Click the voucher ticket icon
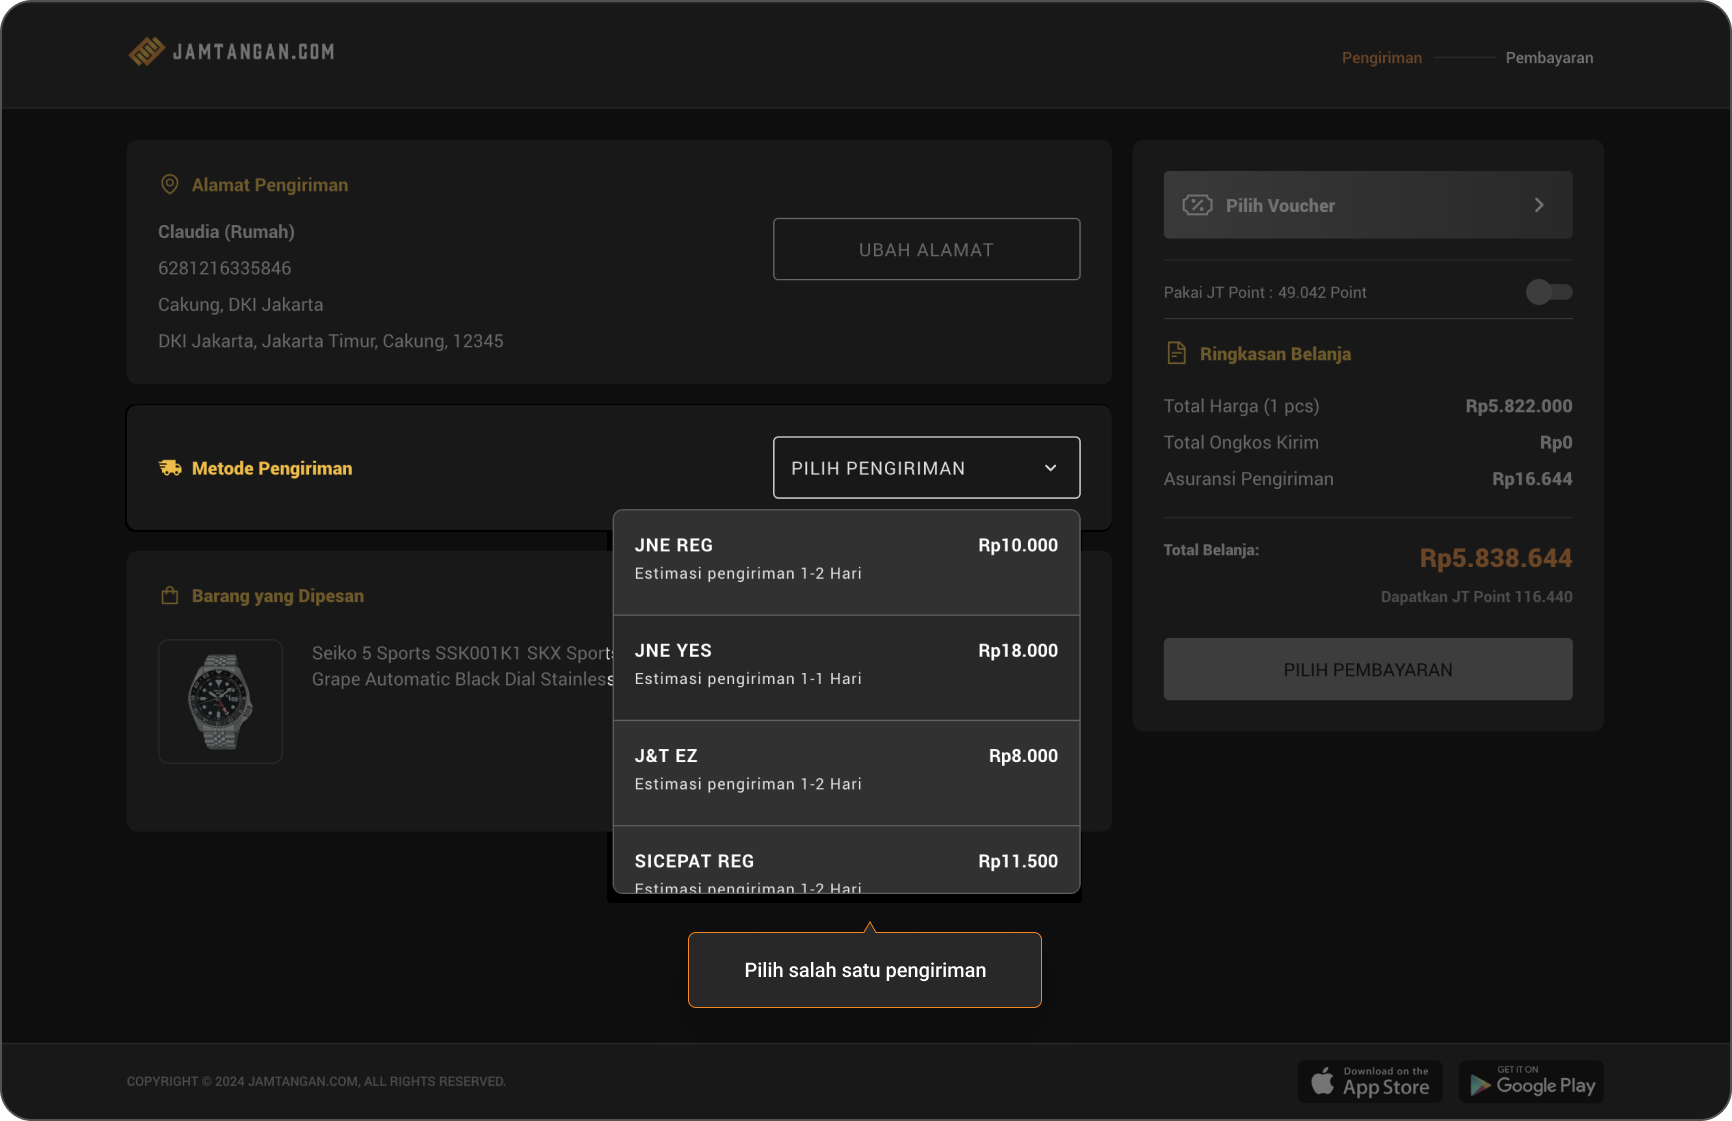This screenshot has width=1732, height=1121. 1197,205
